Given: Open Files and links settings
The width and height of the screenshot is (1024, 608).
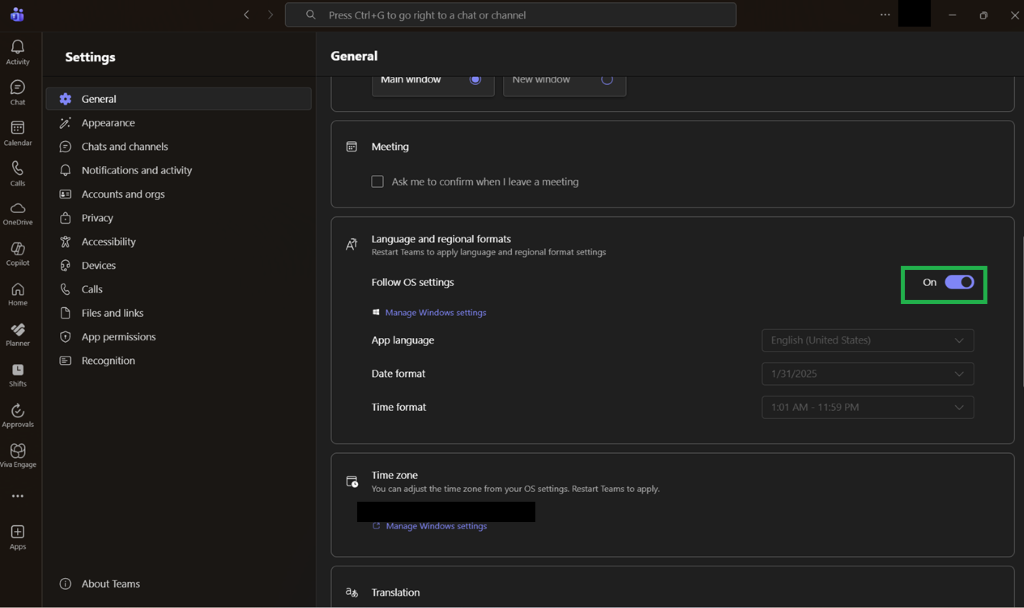Looking at the screenshot, I should click(178, 313).
